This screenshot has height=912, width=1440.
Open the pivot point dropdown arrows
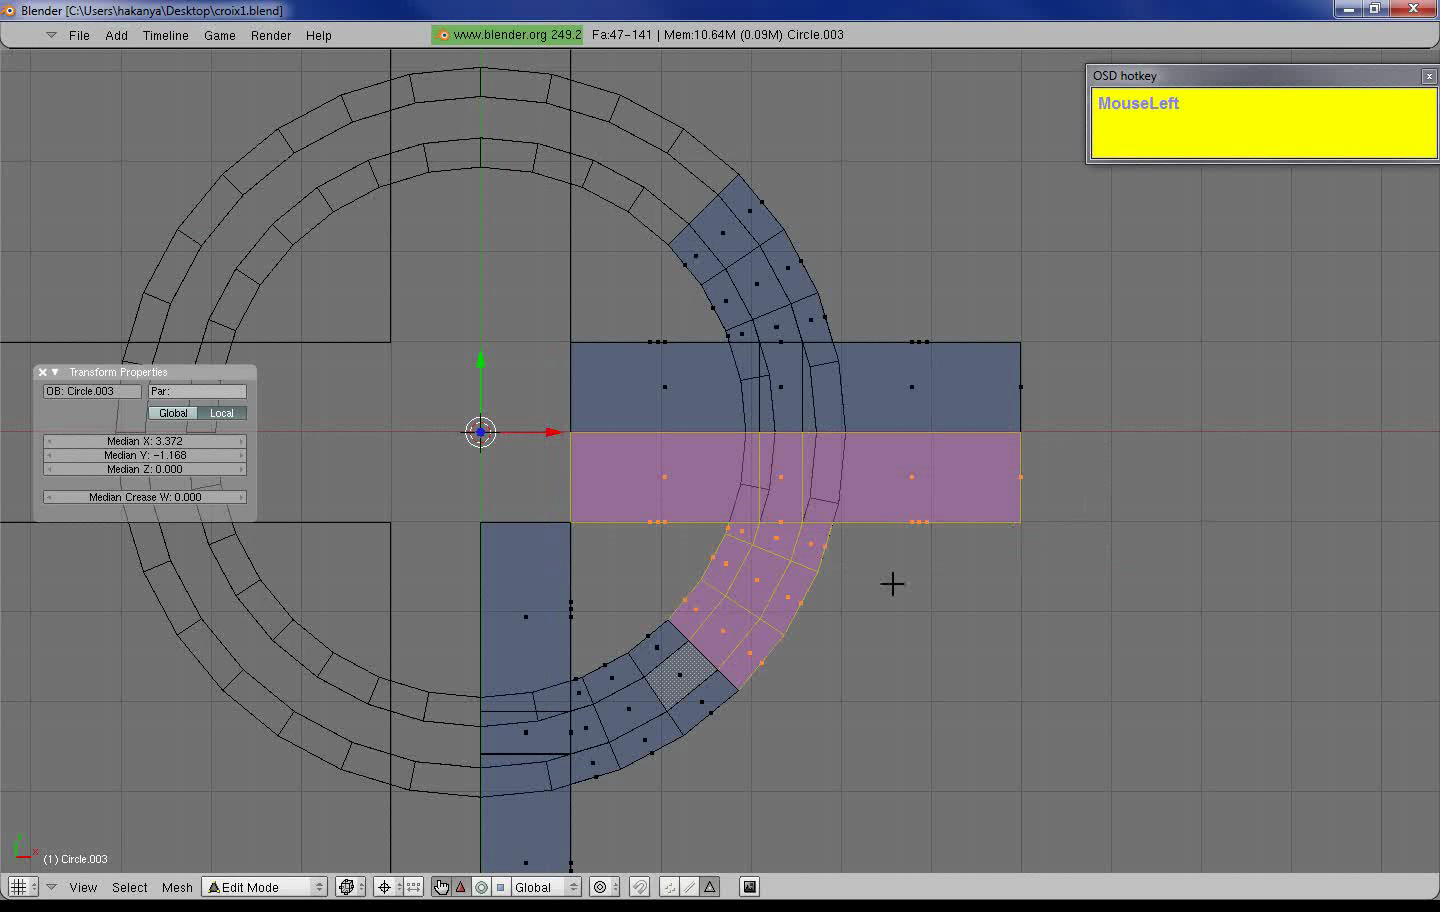pos(399,887)
